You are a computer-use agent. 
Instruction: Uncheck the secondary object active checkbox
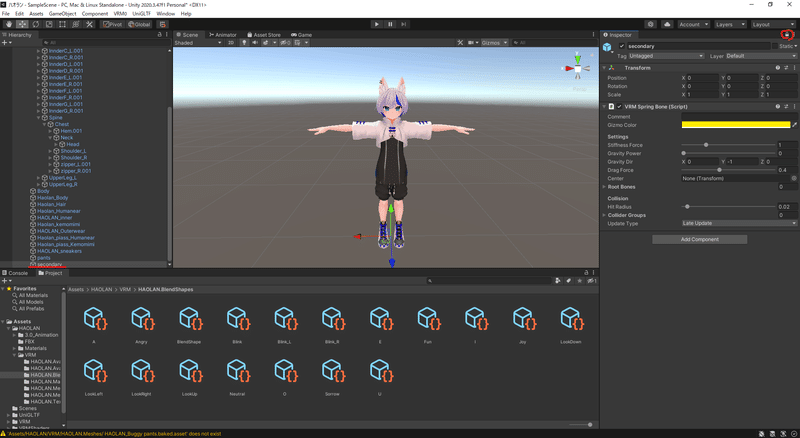(x=621, y=46)
